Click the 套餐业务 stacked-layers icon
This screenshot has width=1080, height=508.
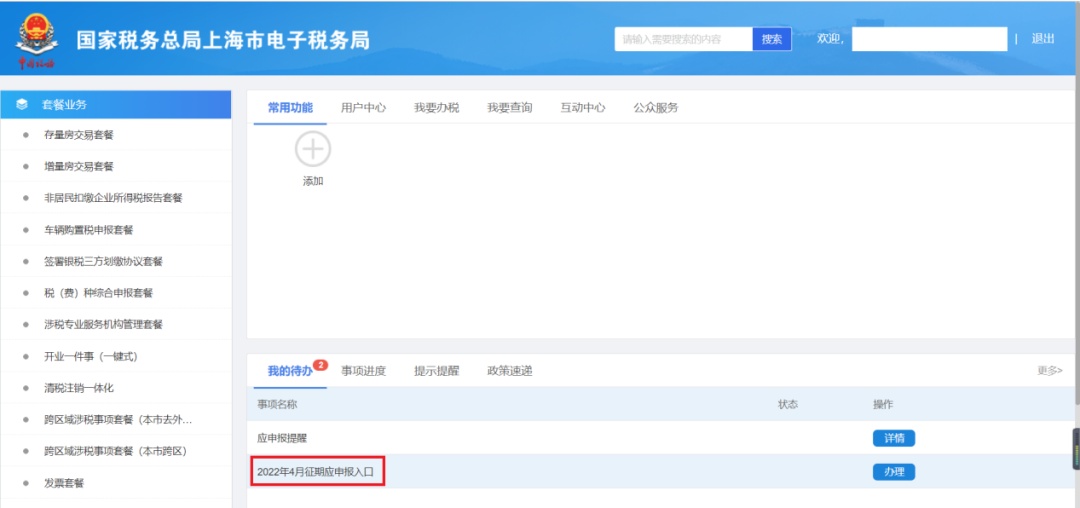coord(22,105)
